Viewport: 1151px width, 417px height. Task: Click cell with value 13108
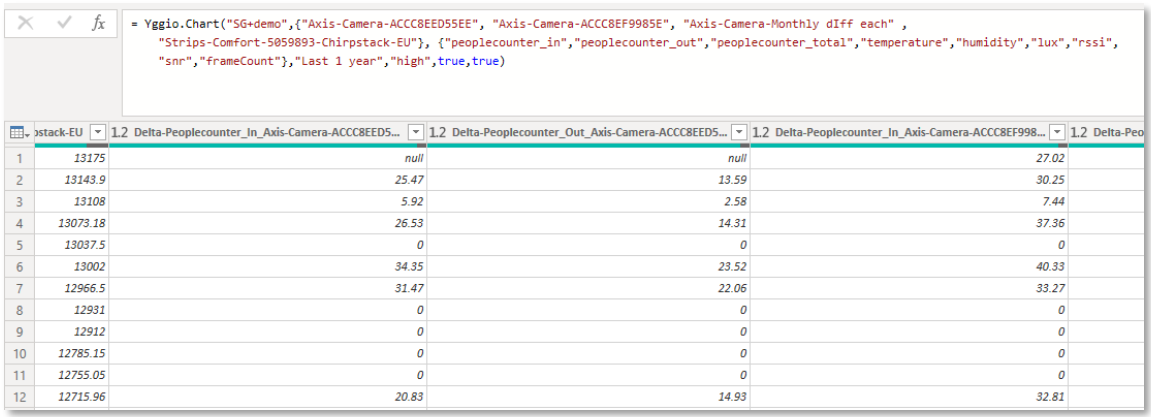[72, 201]
